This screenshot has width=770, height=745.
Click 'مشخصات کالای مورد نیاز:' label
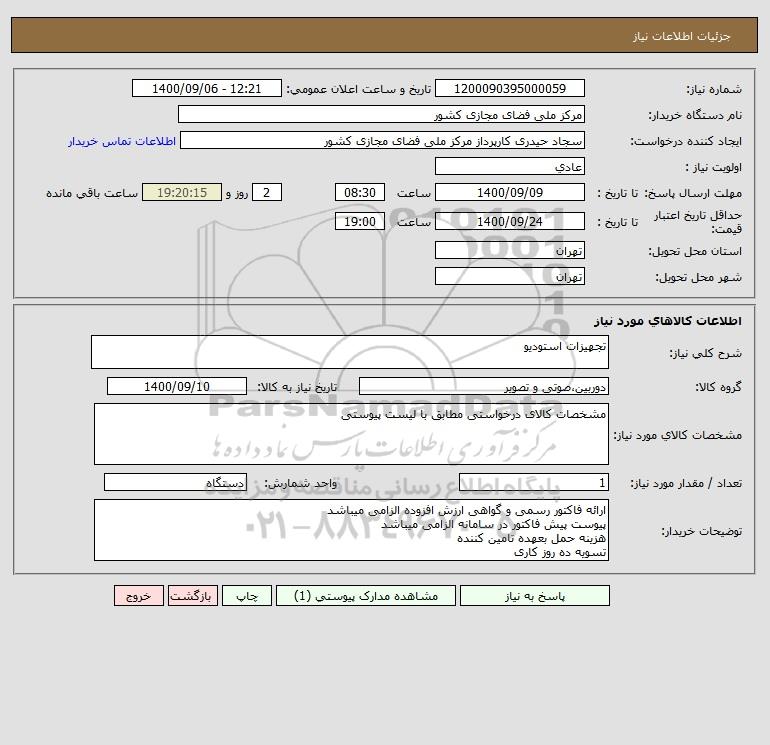click(678, 435)
